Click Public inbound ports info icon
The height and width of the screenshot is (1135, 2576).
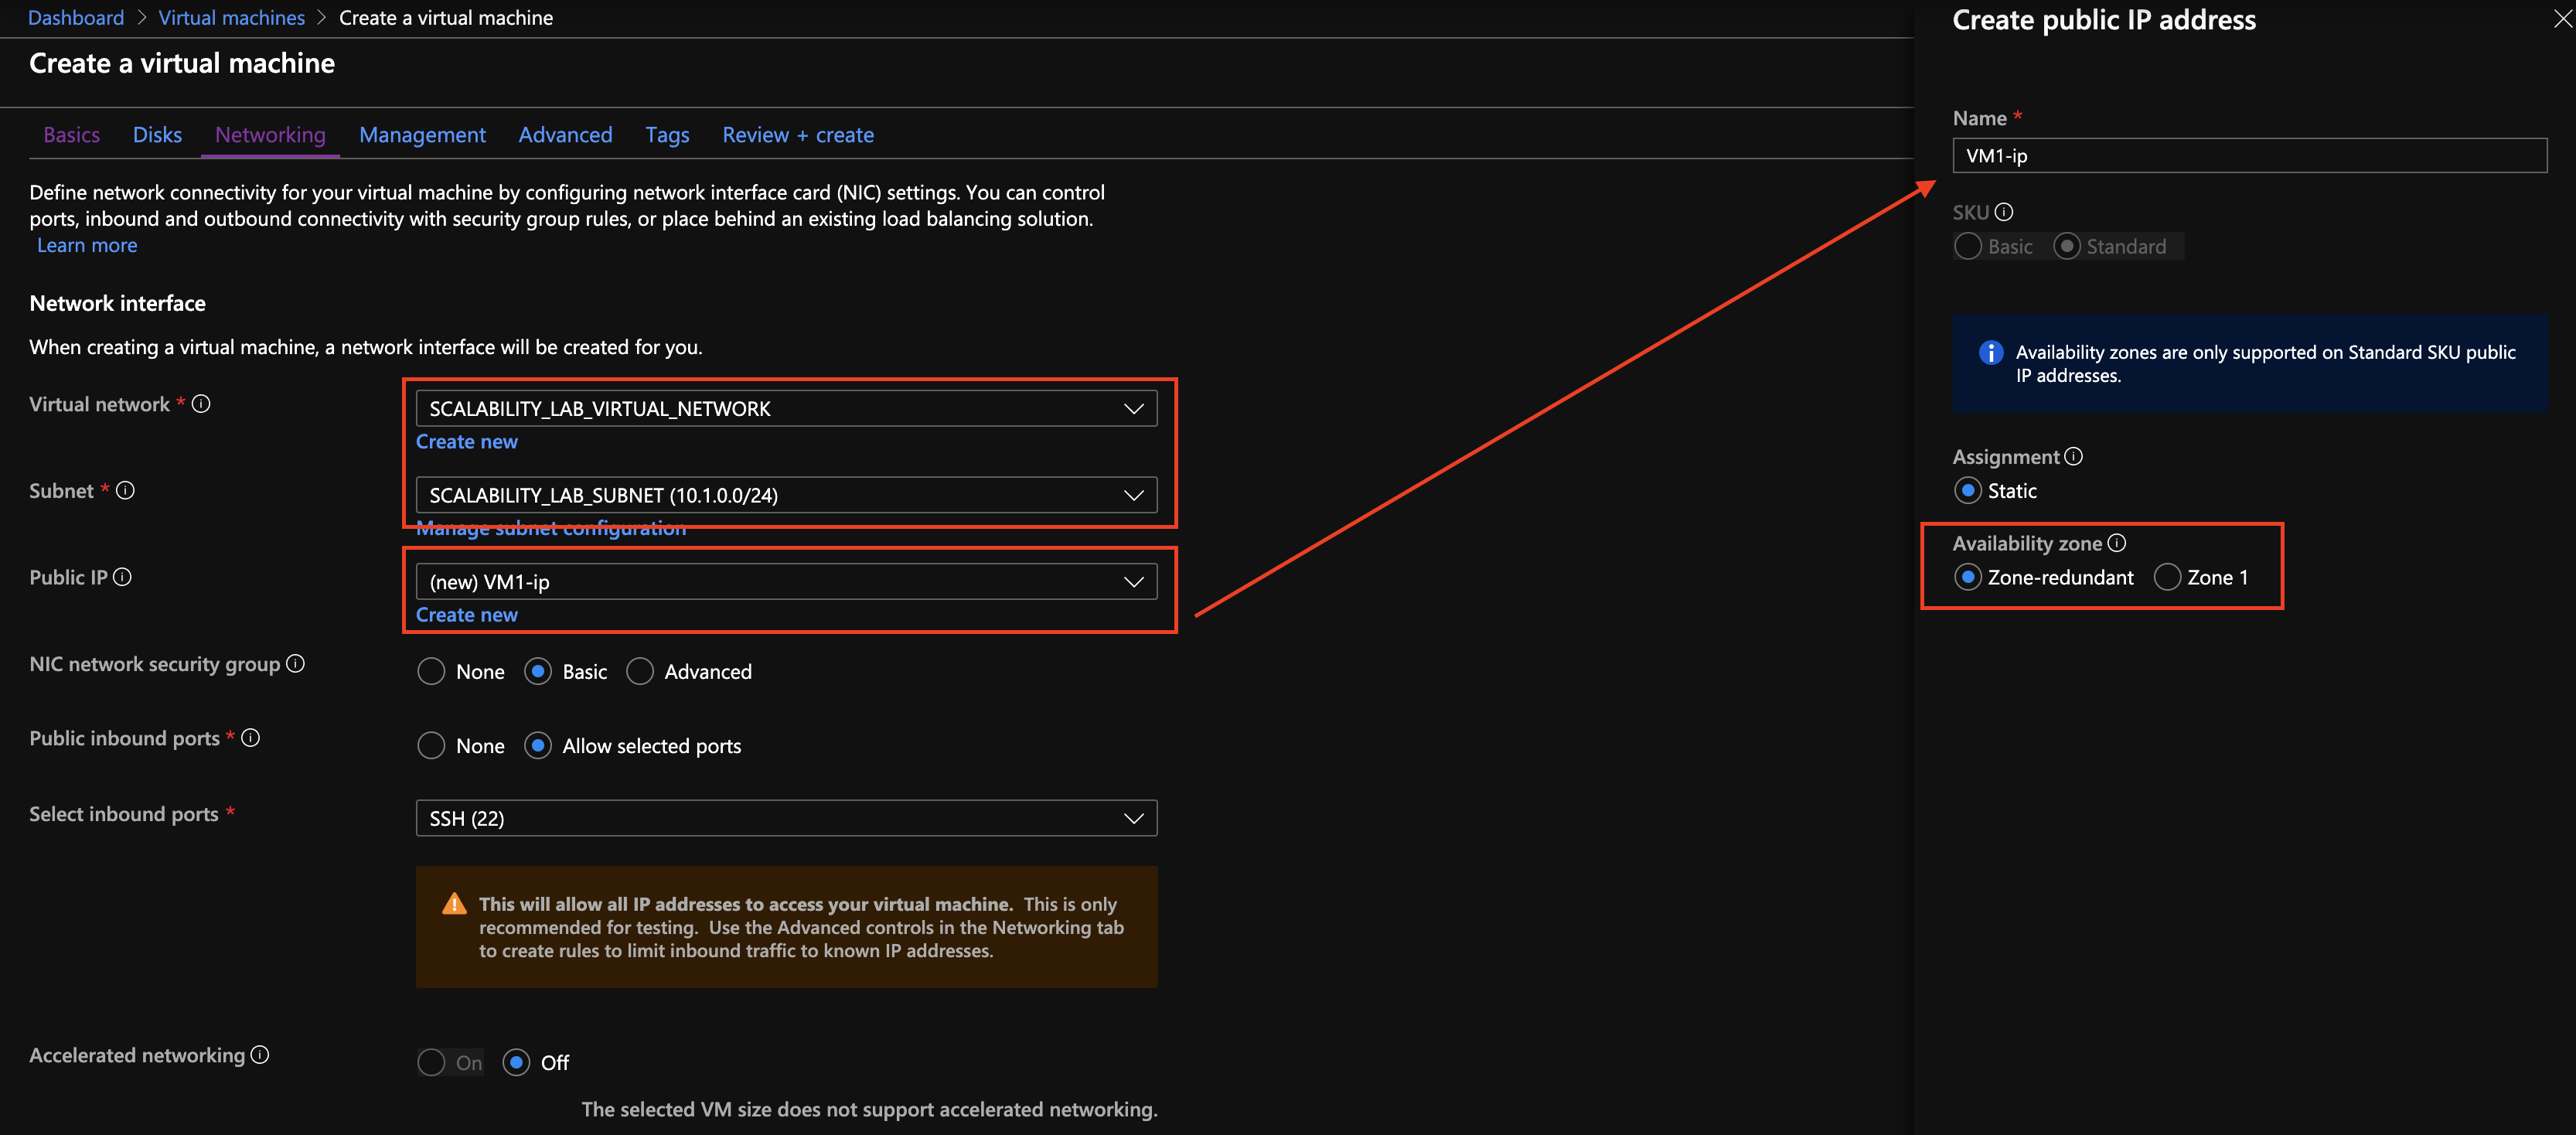pyautogui.click(x=251, y=738)
